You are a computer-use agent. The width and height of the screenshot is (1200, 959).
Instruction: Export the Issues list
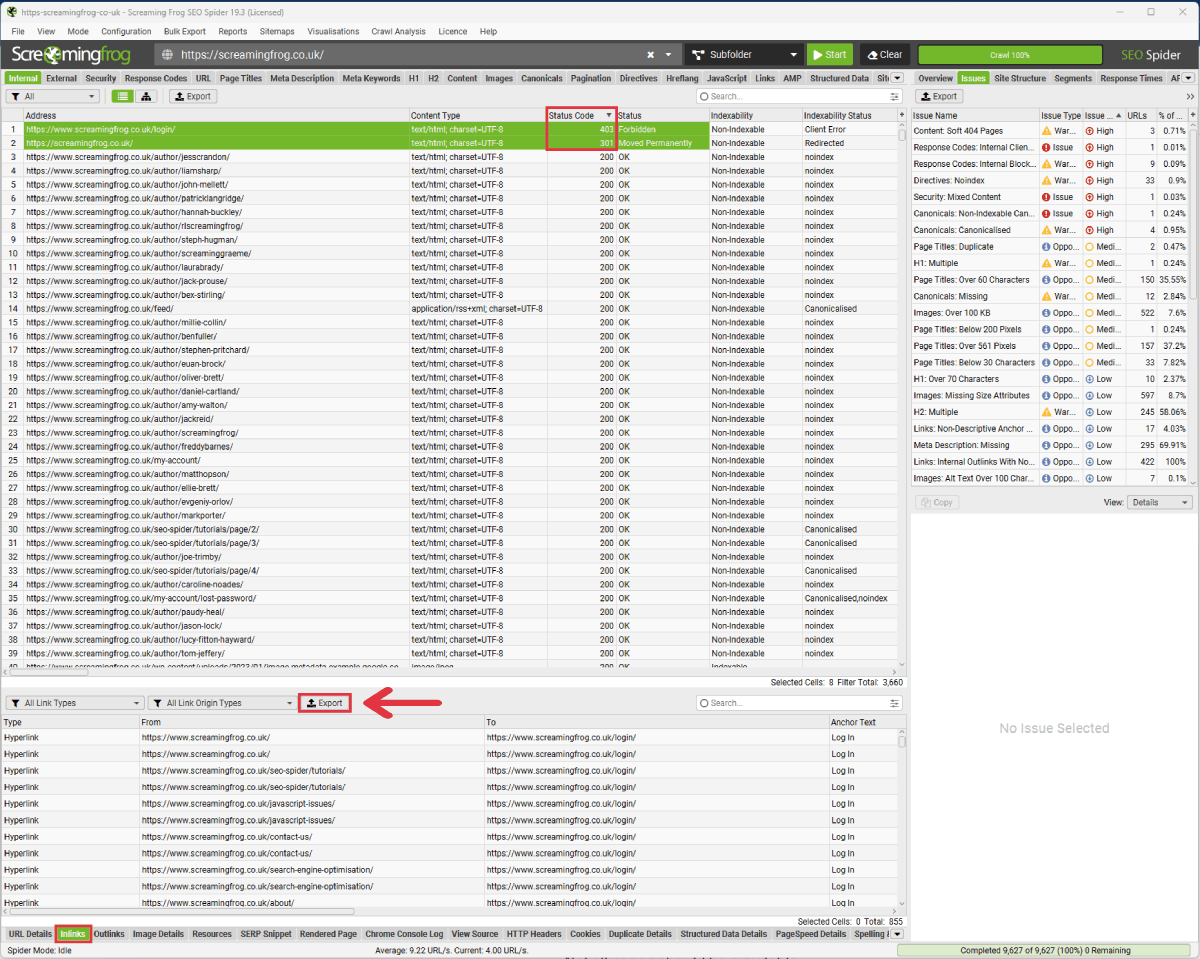point(938,97)
